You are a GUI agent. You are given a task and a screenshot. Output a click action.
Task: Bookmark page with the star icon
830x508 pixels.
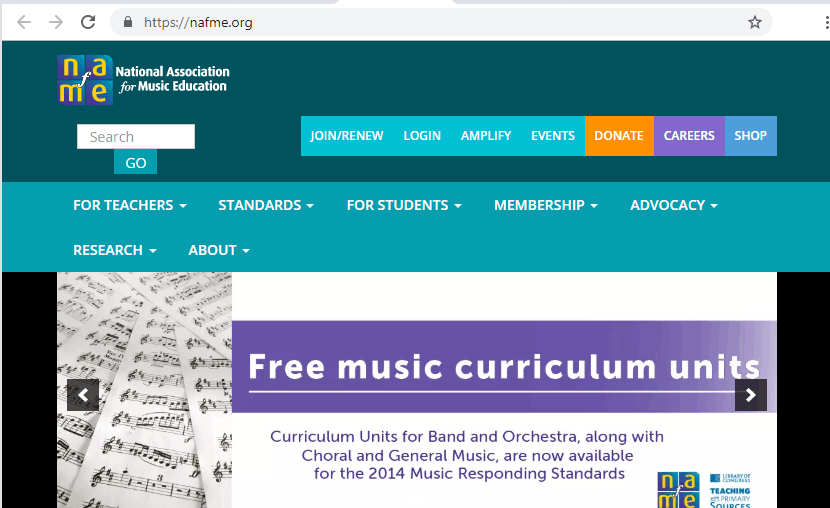(x=755, y=22)
